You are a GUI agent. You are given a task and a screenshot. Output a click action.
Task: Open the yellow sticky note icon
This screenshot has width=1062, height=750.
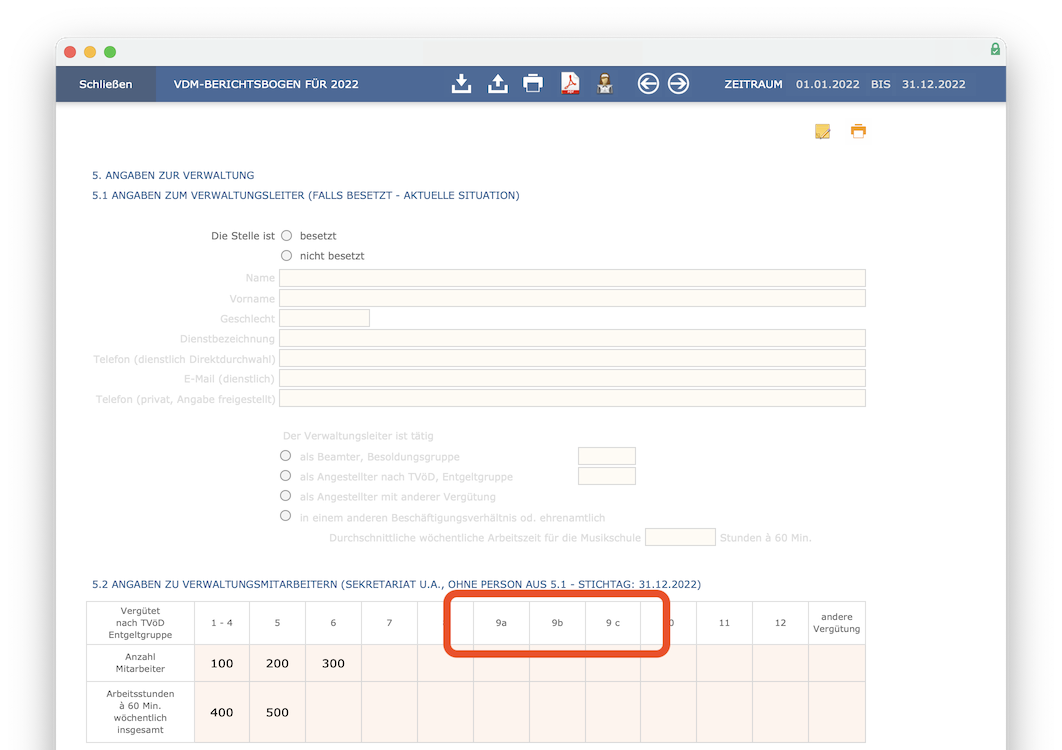[822, 131]
